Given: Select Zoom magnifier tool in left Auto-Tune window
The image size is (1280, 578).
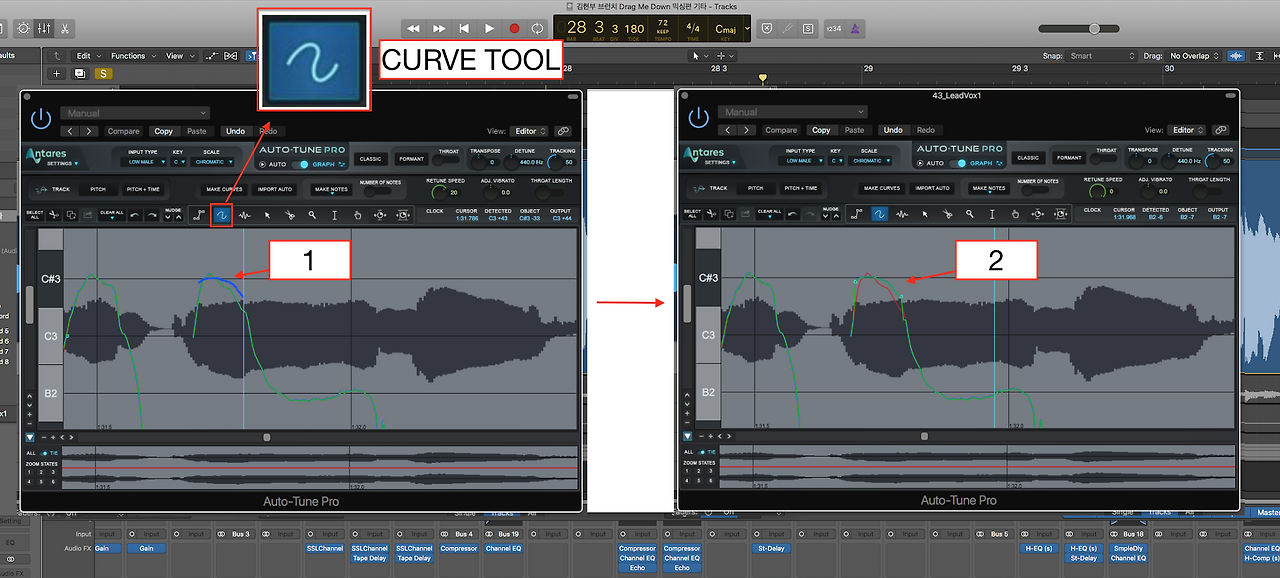Looking at the screenshot, I should (x=312, y=214).
